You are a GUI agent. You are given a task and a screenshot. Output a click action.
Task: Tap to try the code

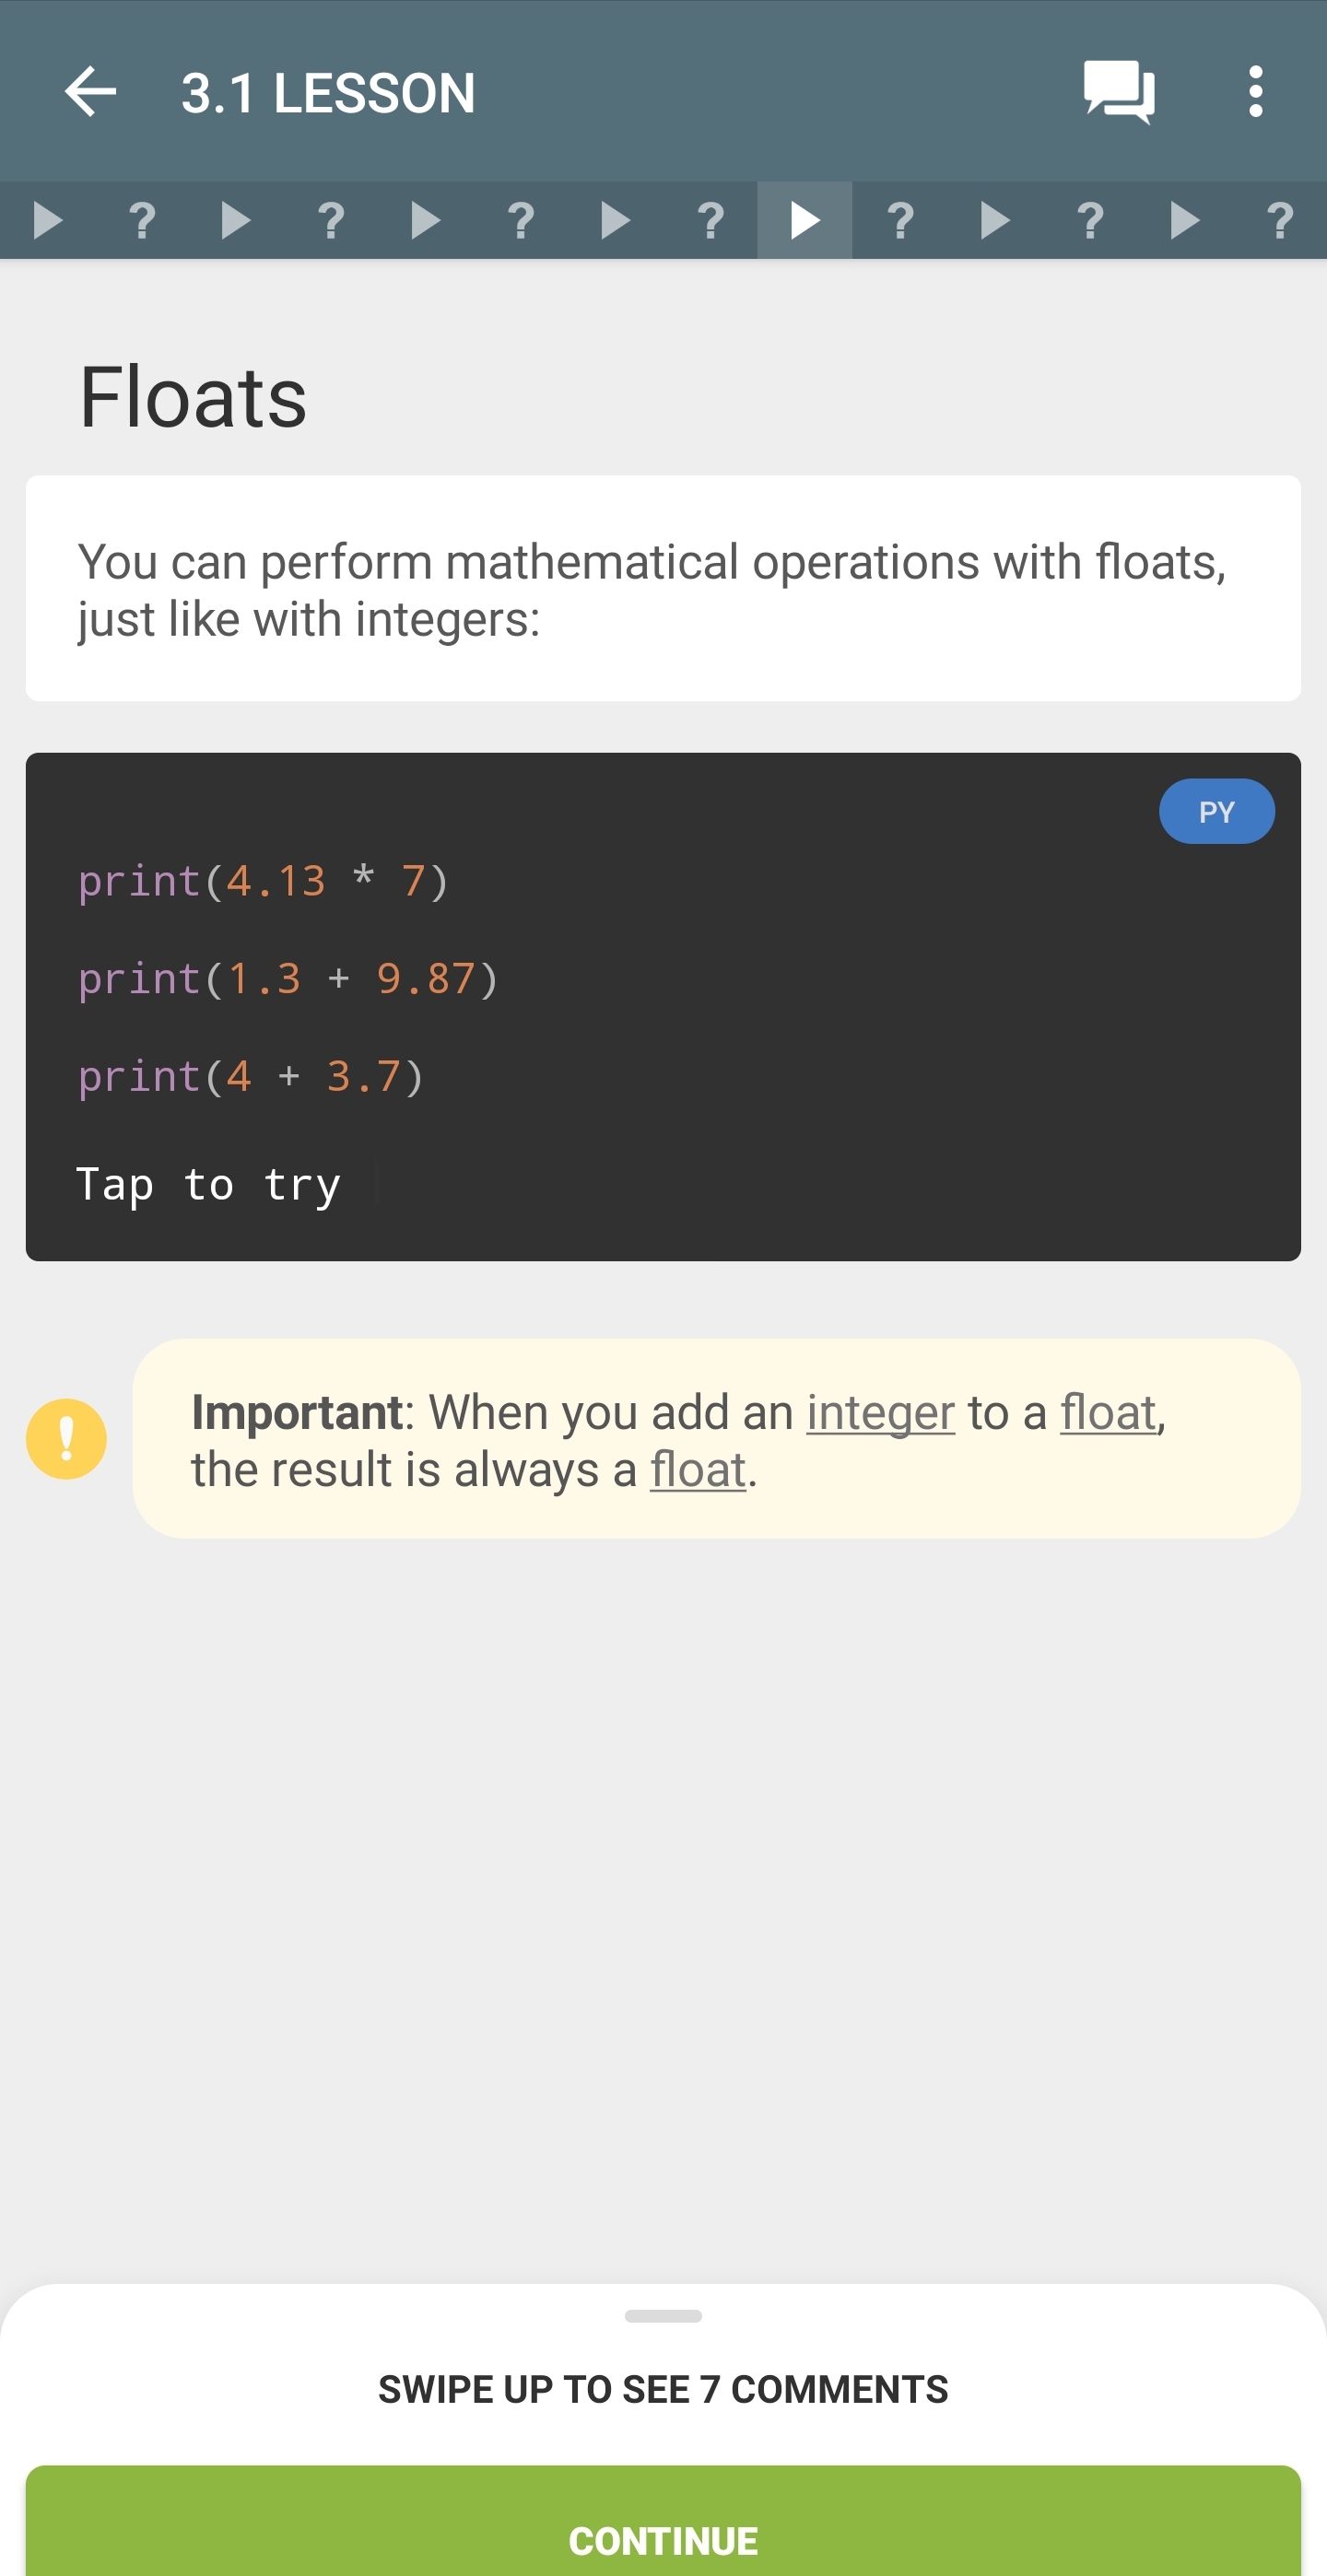coord(209,1185)
